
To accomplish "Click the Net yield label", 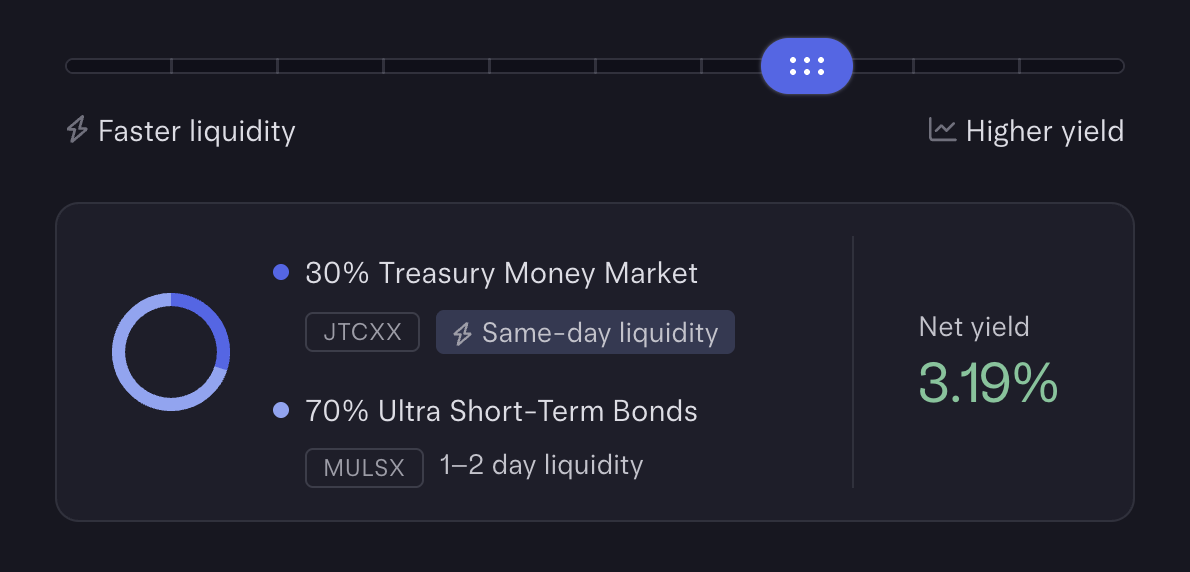I will (x=974, y=326).
